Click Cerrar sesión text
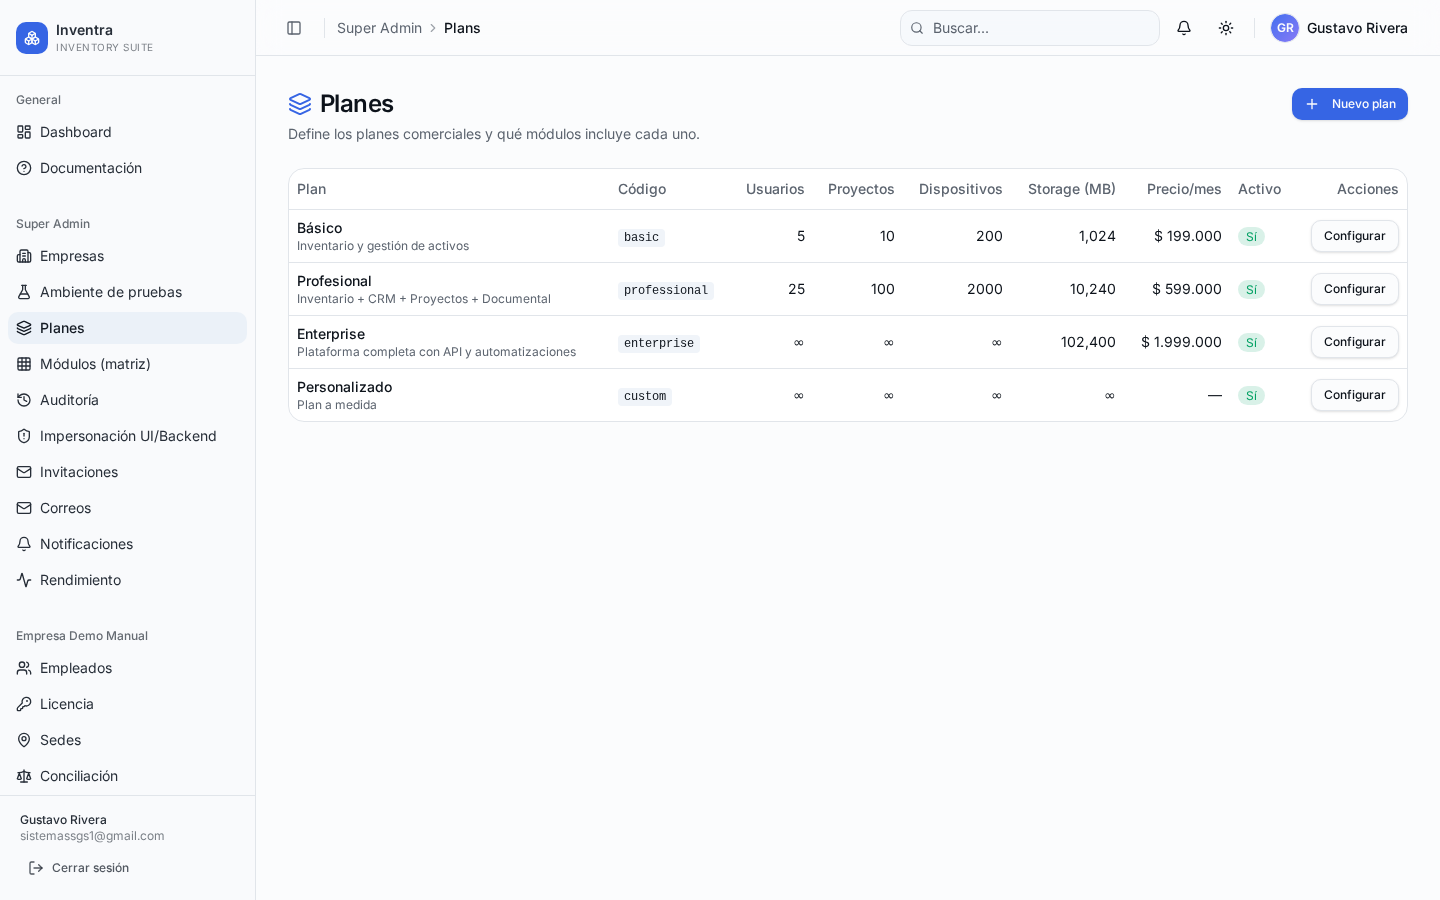This screenshot has width=1440, height=900. point(90,868)
